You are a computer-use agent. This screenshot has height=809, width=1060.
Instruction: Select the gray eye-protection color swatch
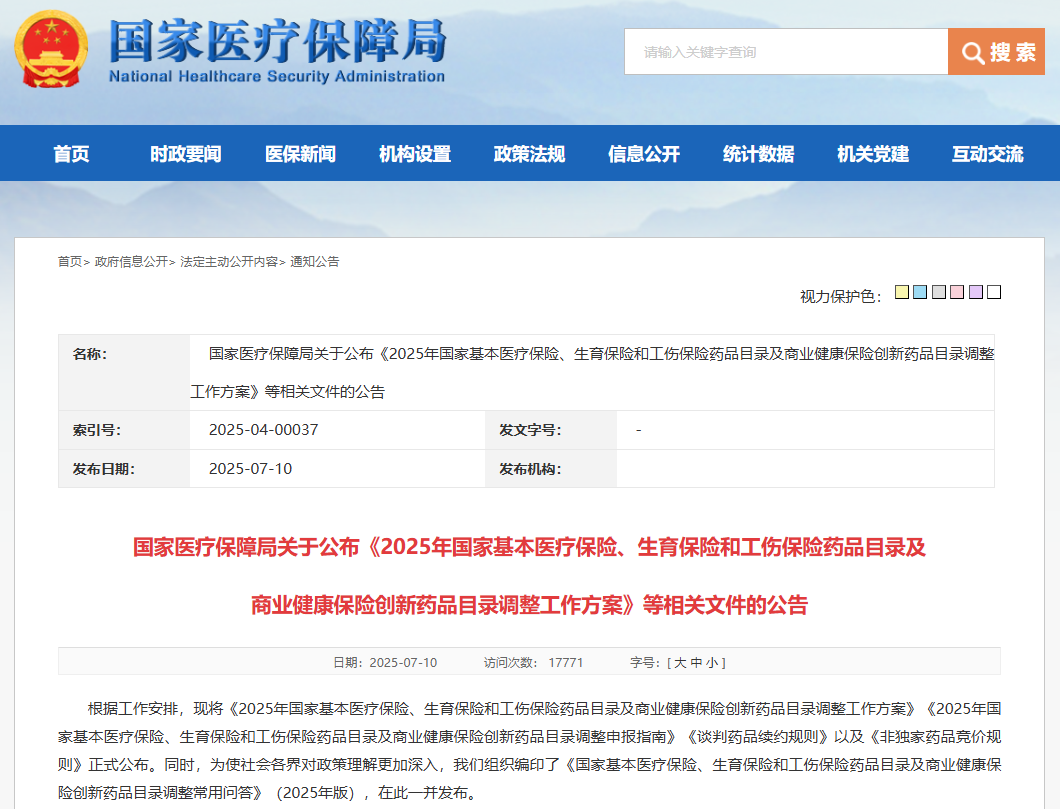tap(938, 292)
